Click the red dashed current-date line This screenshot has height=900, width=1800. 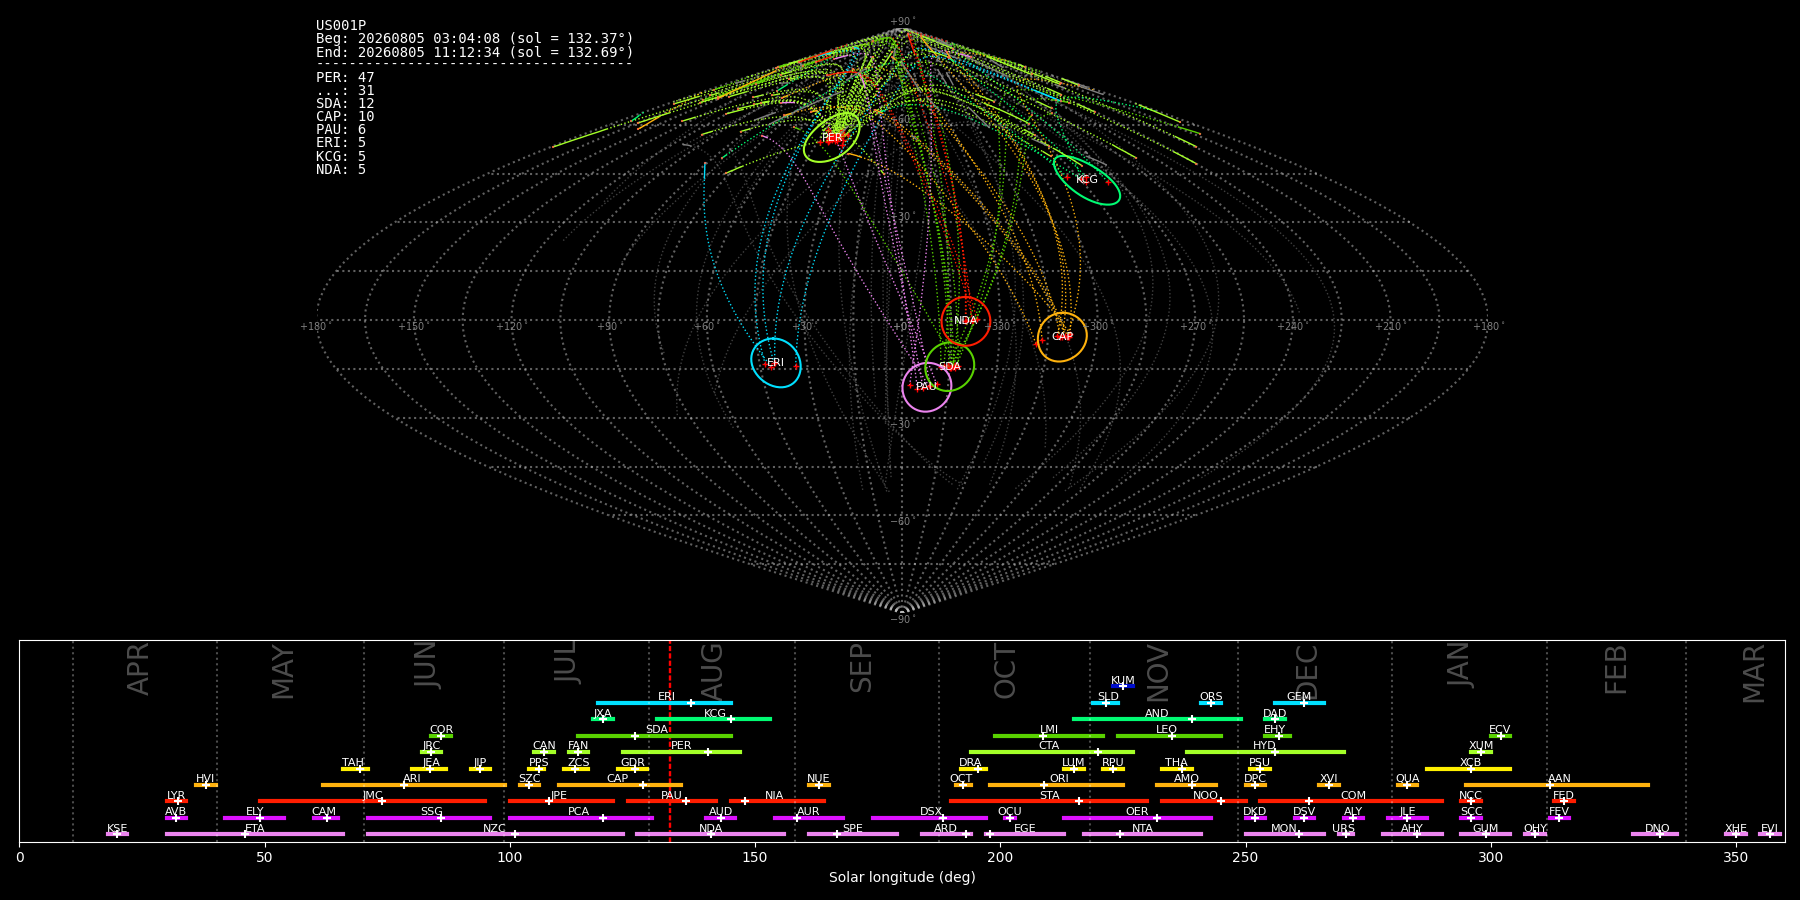pyautogui.click(x=670, y=740)
